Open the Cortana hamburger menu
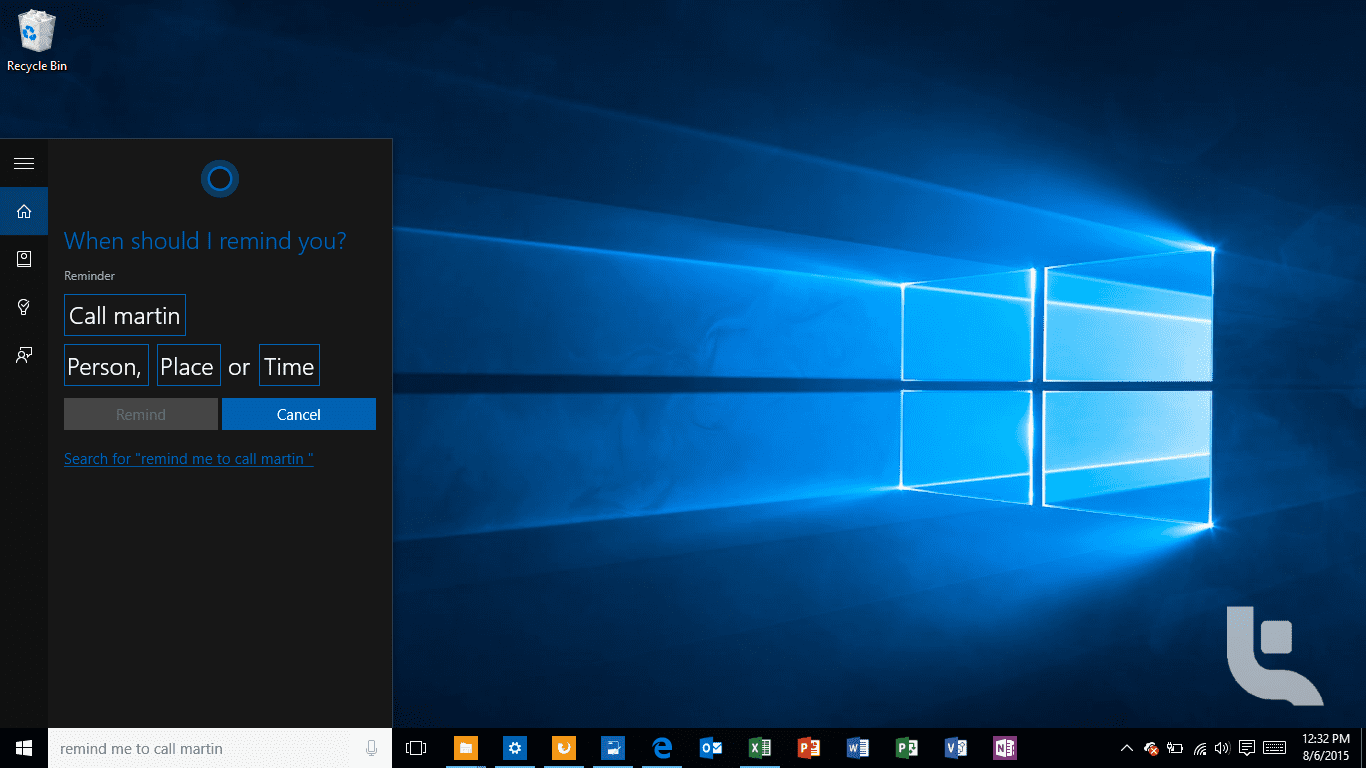This screenshot has width=1366, height=768. click(24, 163)
